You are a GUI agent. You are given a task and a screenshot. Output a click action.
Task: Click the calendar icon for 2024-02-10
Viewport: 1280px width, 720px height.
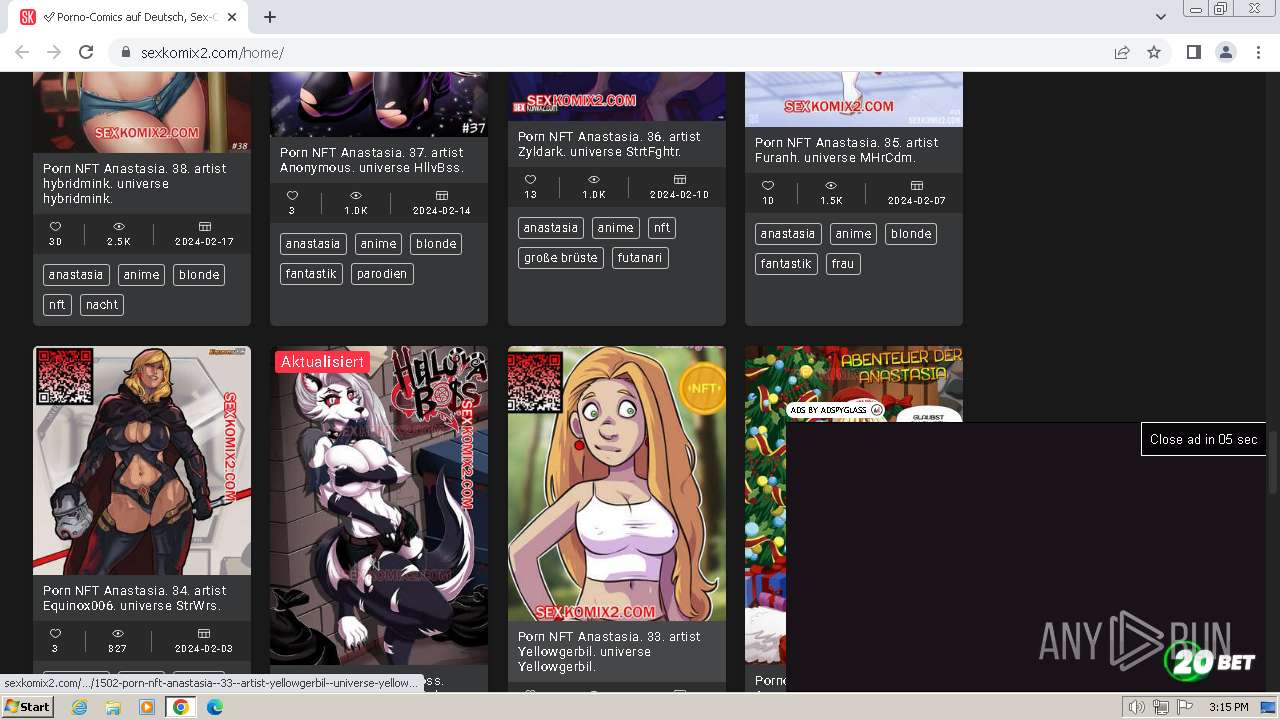point(679,180)
